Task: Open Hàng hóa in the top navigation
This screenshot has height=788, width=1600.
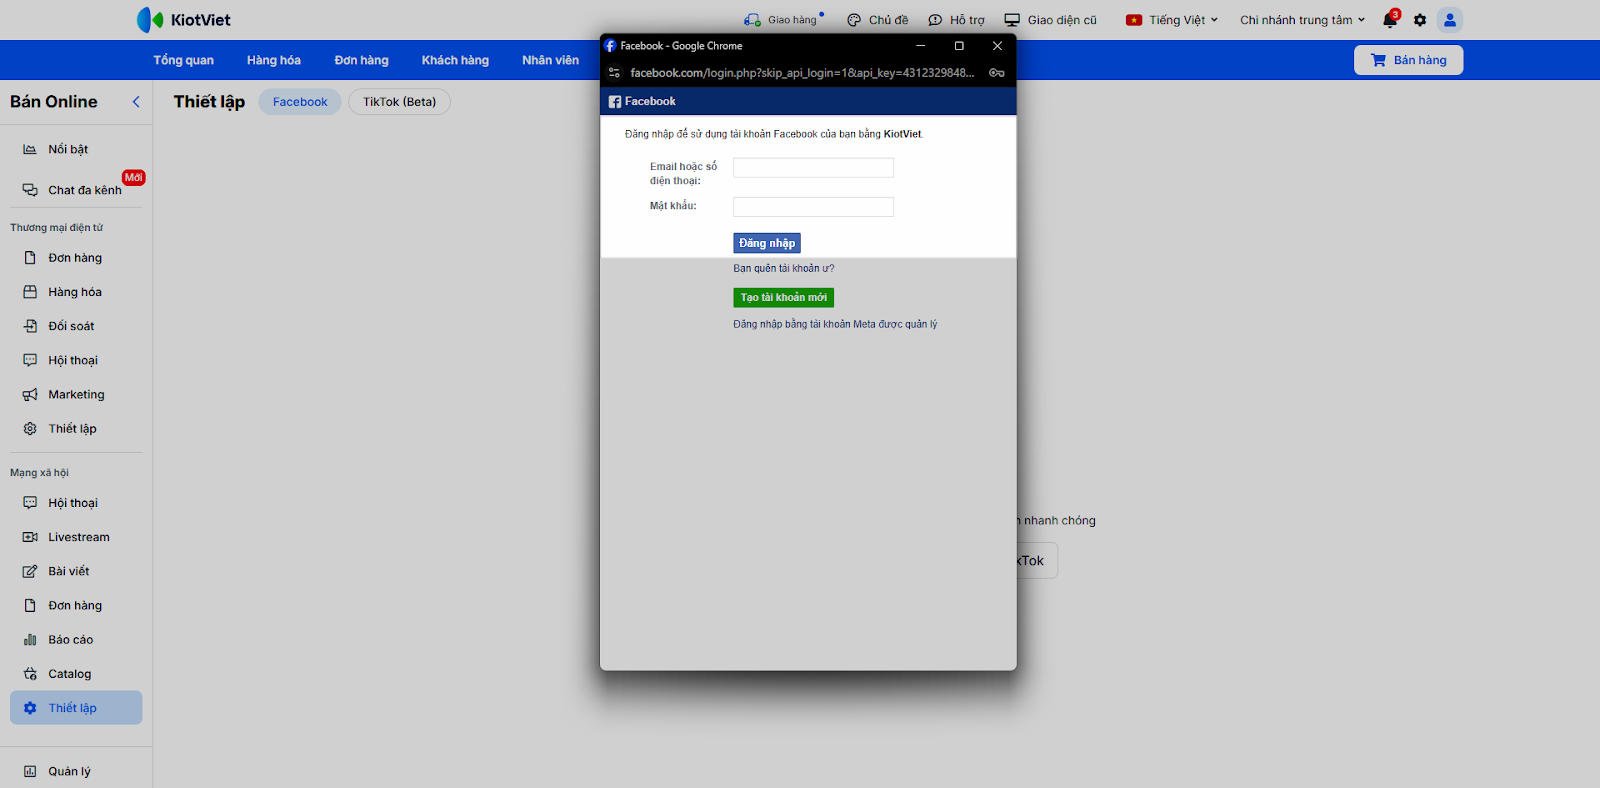Action: pos(274,60)
